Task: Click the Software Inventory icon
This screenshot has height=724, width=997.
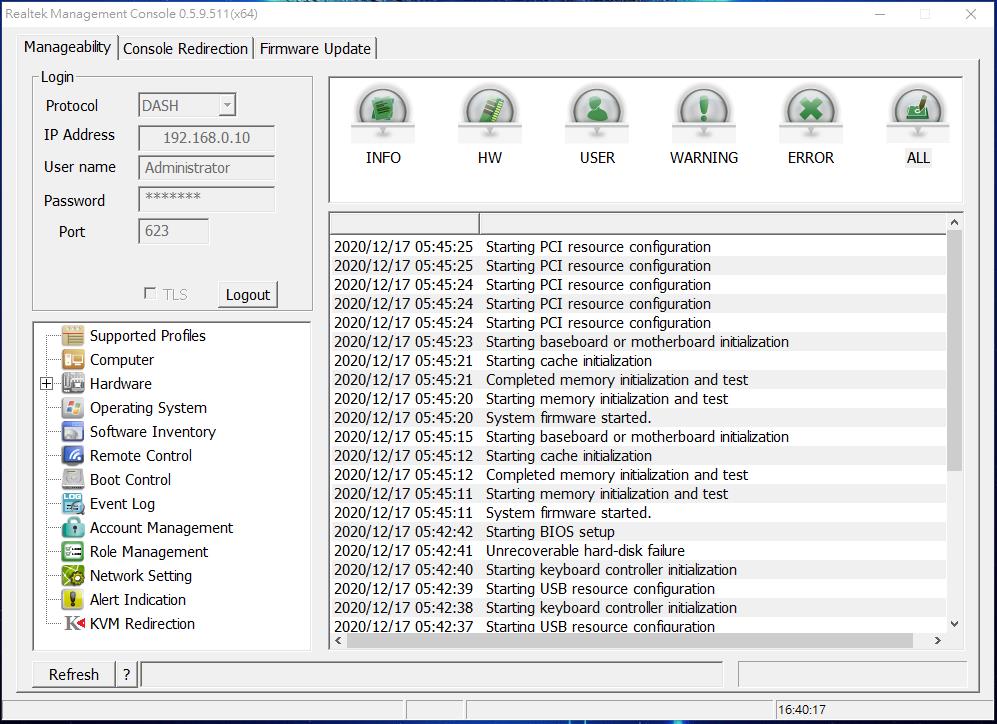Action: tap(73, 432)
